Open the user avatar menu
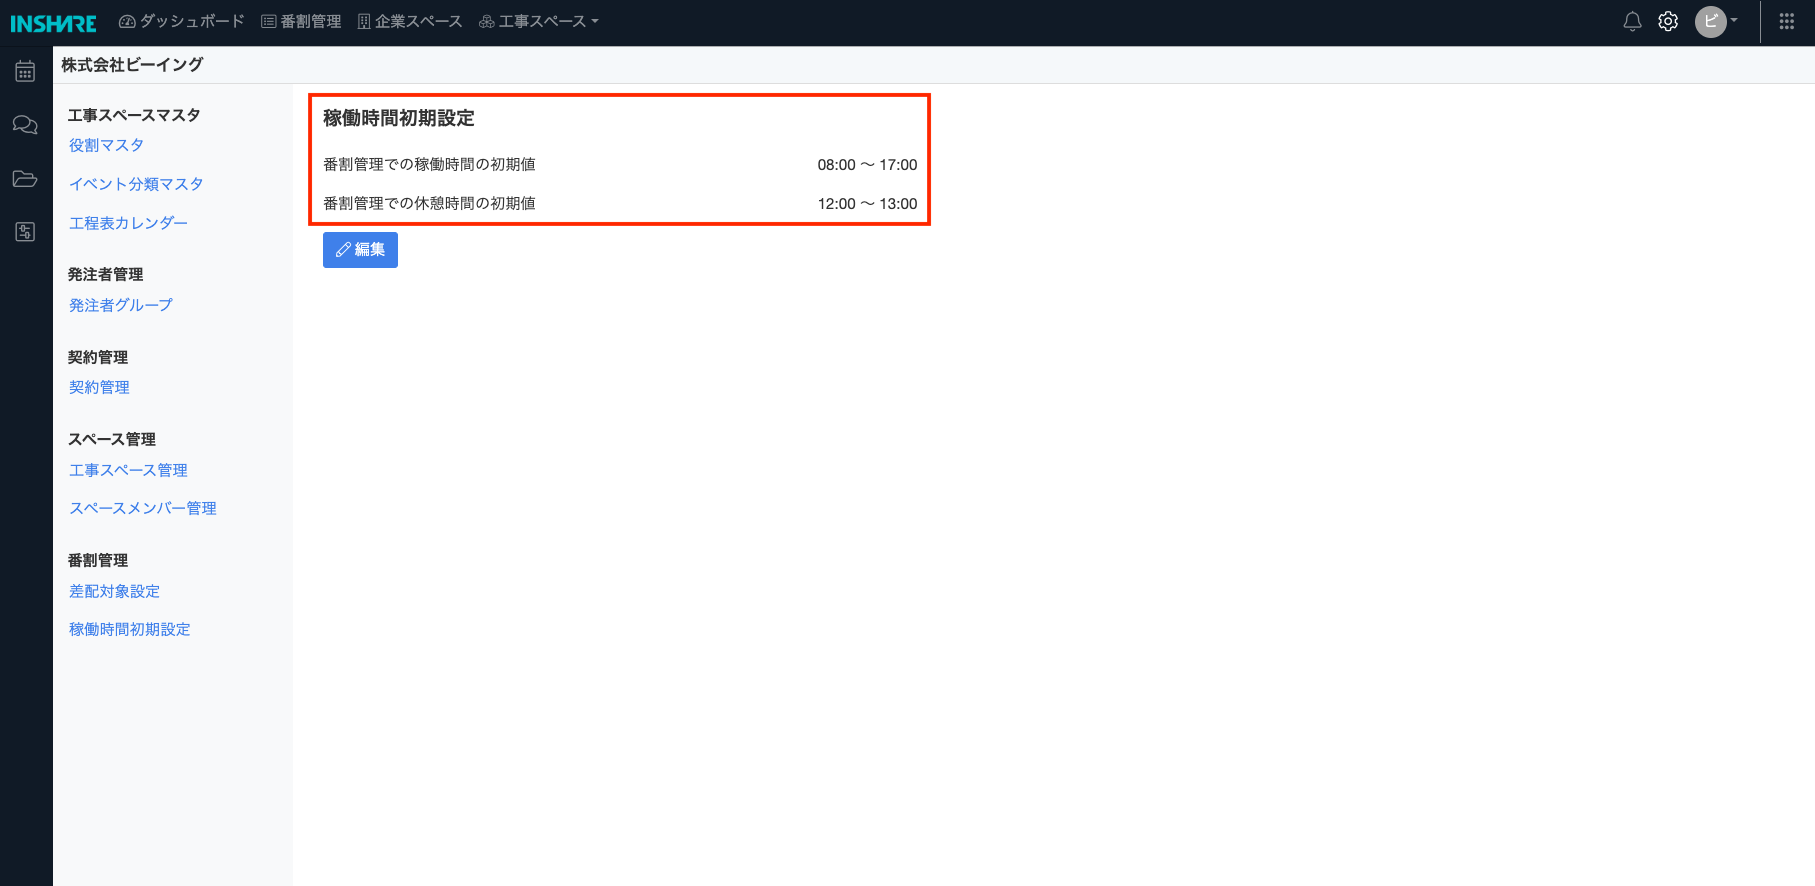Viewport: 1815px width, 886px height. 1716,21
